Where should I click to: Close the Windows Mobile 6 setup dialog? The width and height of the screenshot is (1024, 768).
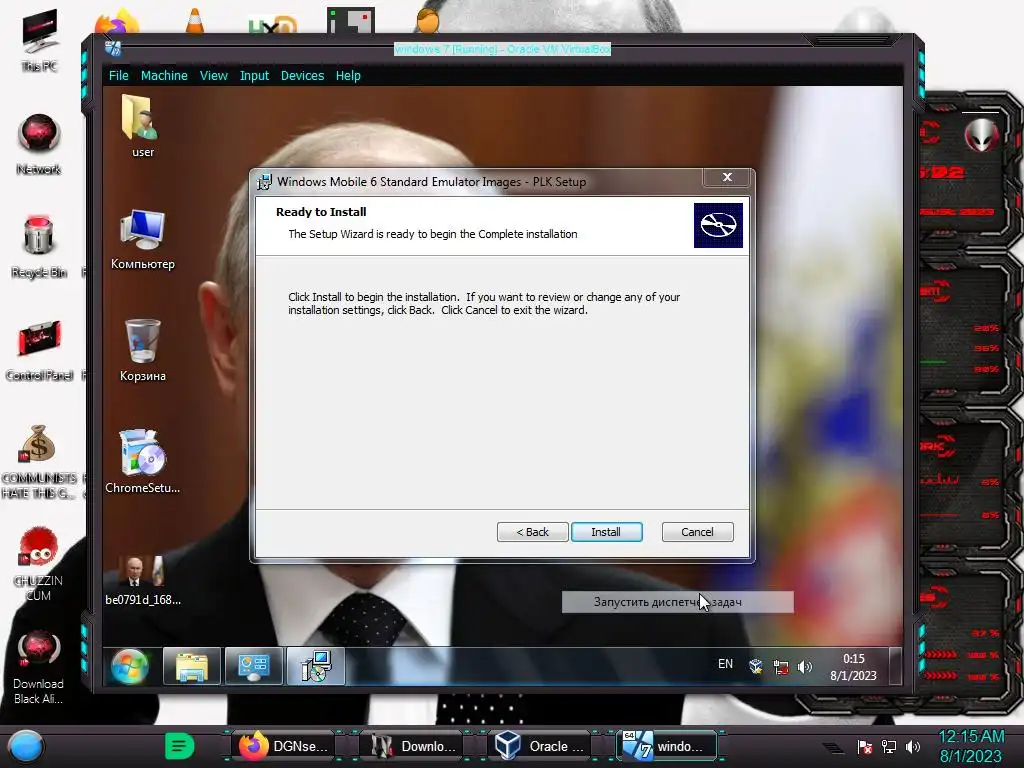pos(727,177)
